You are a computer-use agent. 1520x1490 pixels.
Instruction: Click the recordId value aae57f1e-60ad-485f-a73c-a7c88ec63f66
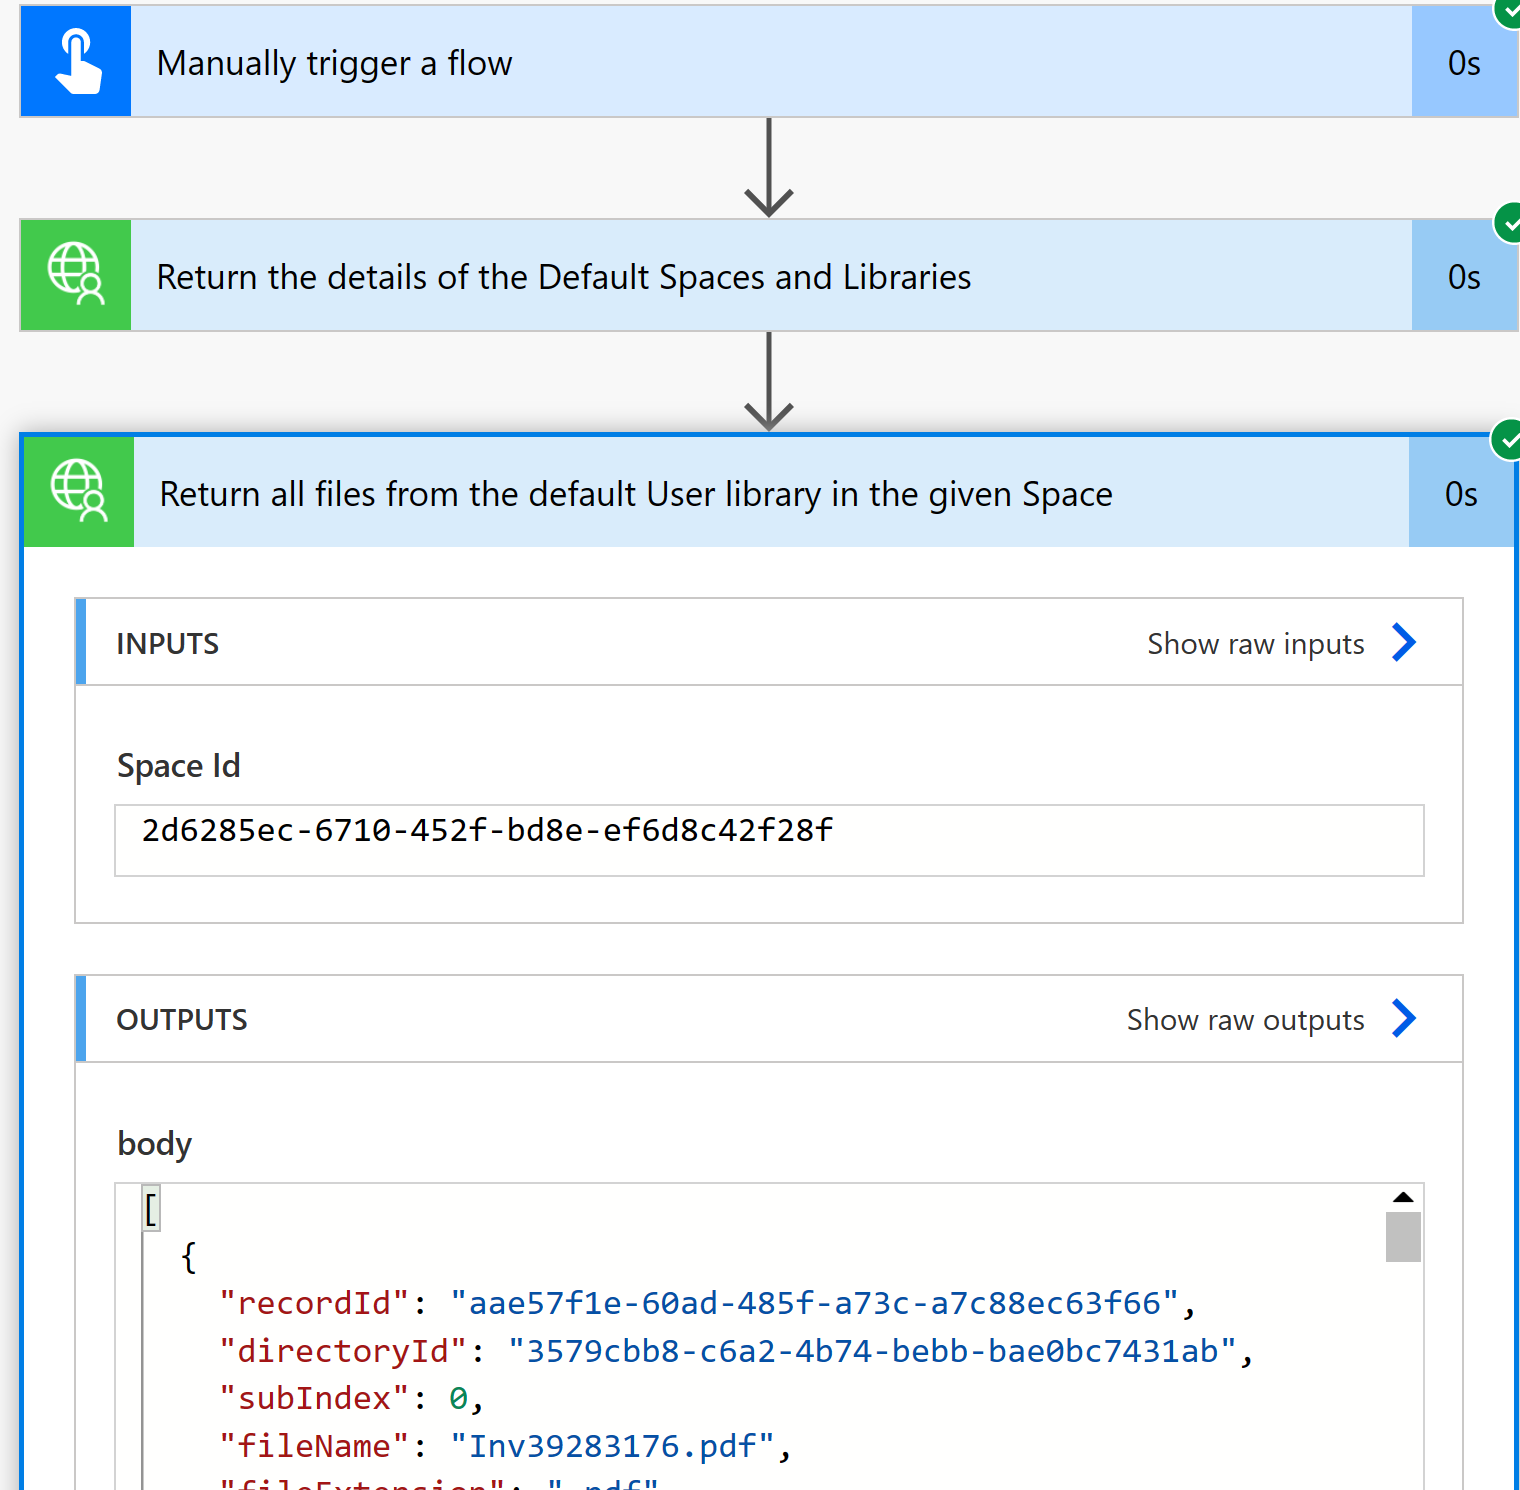(x=814, y=1303)
